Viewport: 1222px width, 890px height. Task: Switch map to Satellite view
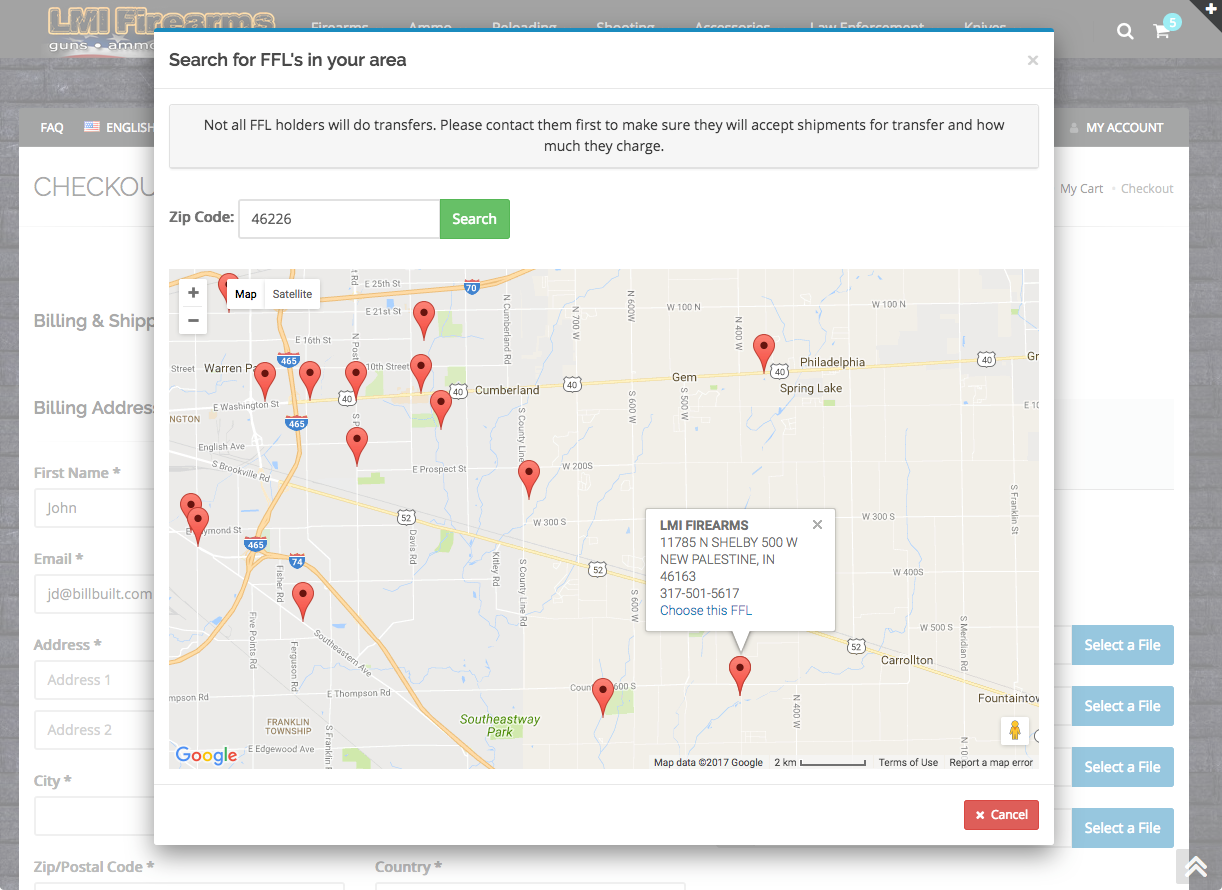pos(292,294)
